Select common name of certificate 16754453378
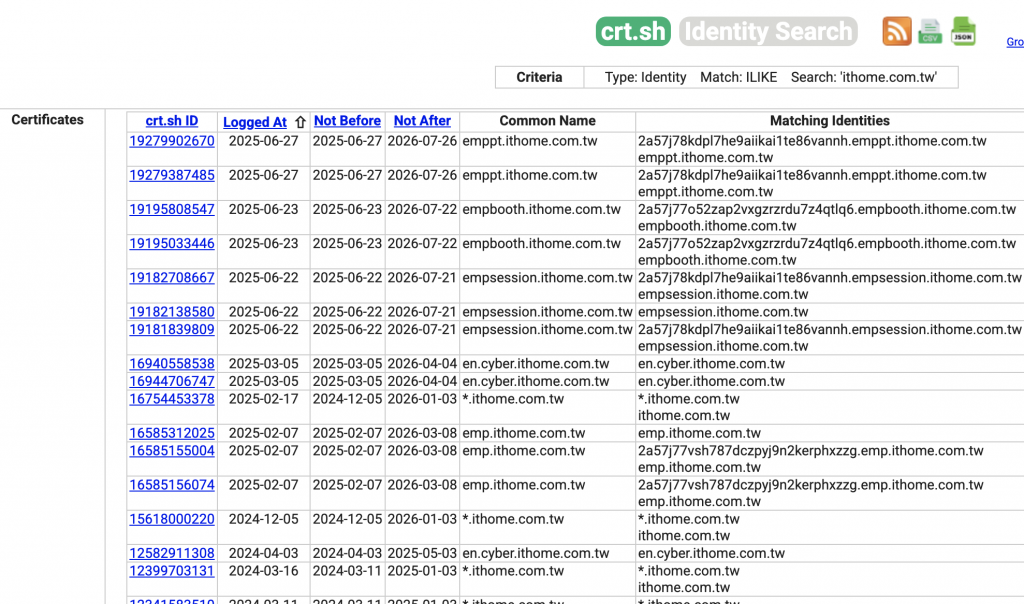1024x604 pixels. click(513, 399)
